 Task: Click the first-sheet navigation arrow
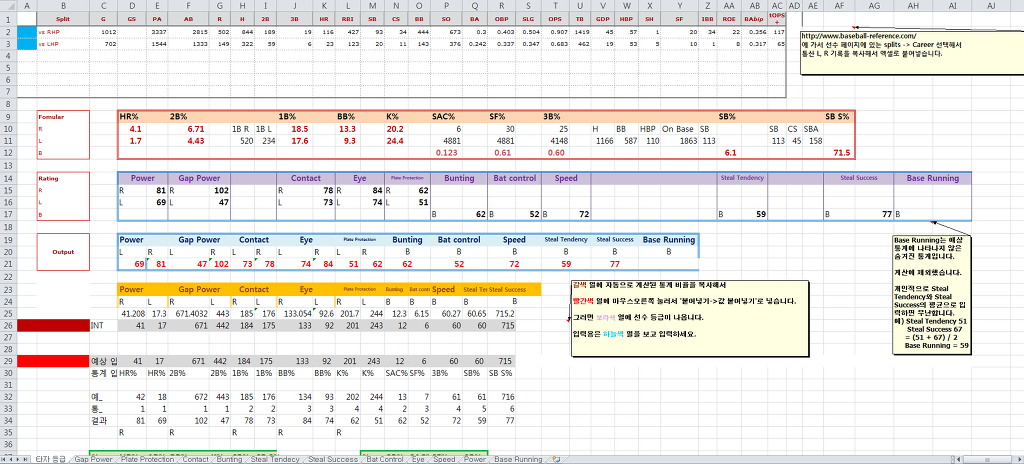click(x=5, y=459)
